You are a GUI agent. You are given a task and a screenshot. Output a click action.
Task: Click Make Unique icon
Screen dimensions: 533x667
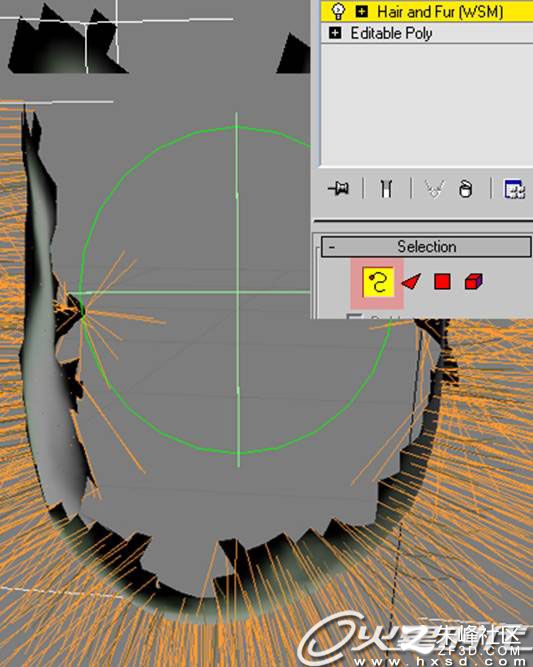435,188
